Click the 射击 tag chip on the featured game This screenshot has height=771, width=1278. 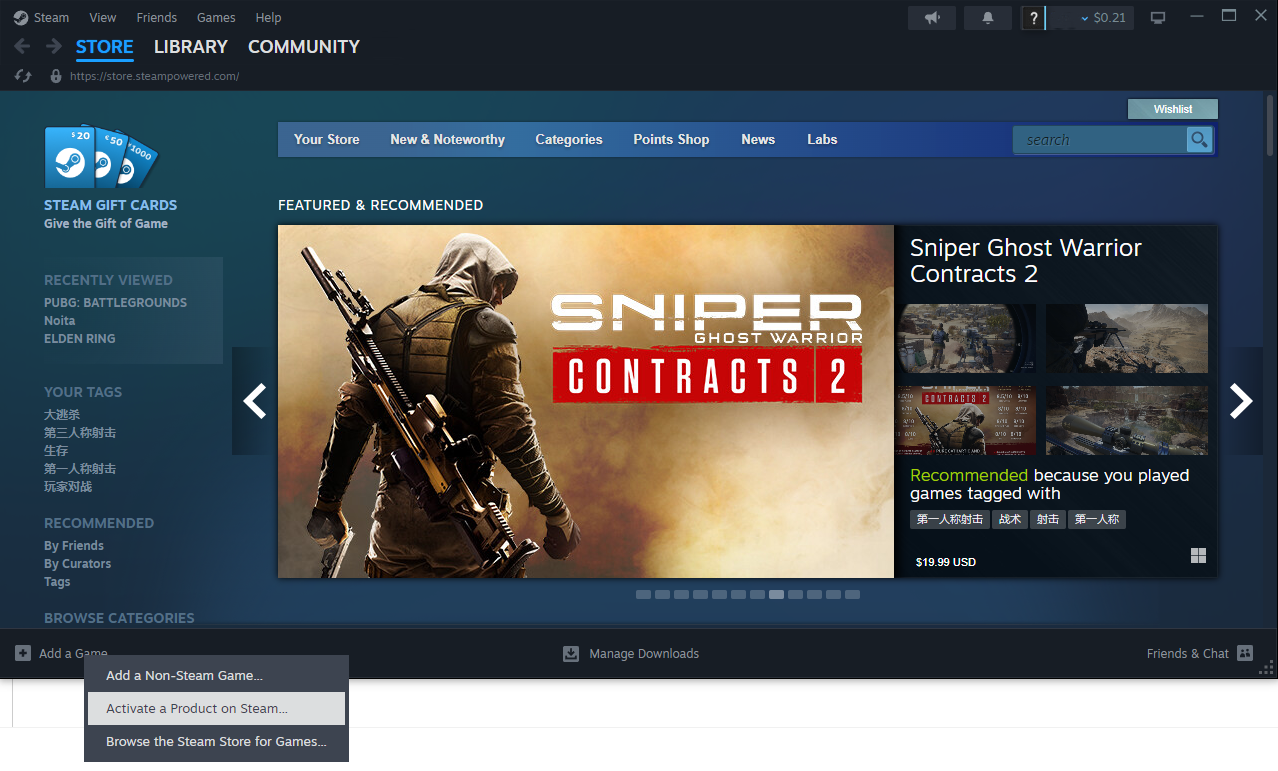pyautogui.click(x=1047, y=519)
